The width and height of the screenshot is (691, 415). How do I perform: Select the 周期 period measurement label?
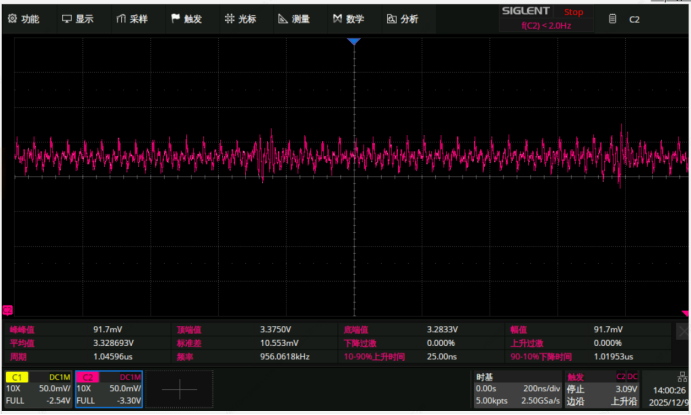point(18,356)
